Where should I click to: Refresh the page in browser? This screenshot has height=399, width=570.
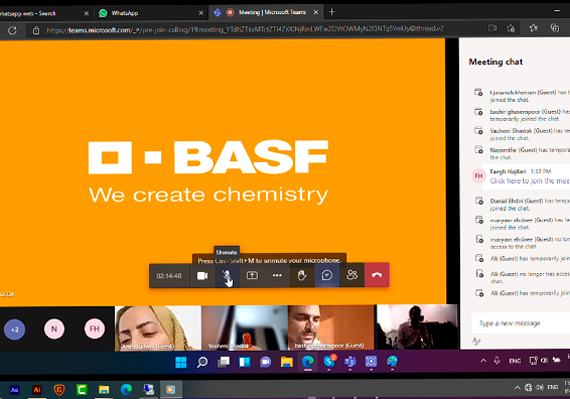pos(12,30)
